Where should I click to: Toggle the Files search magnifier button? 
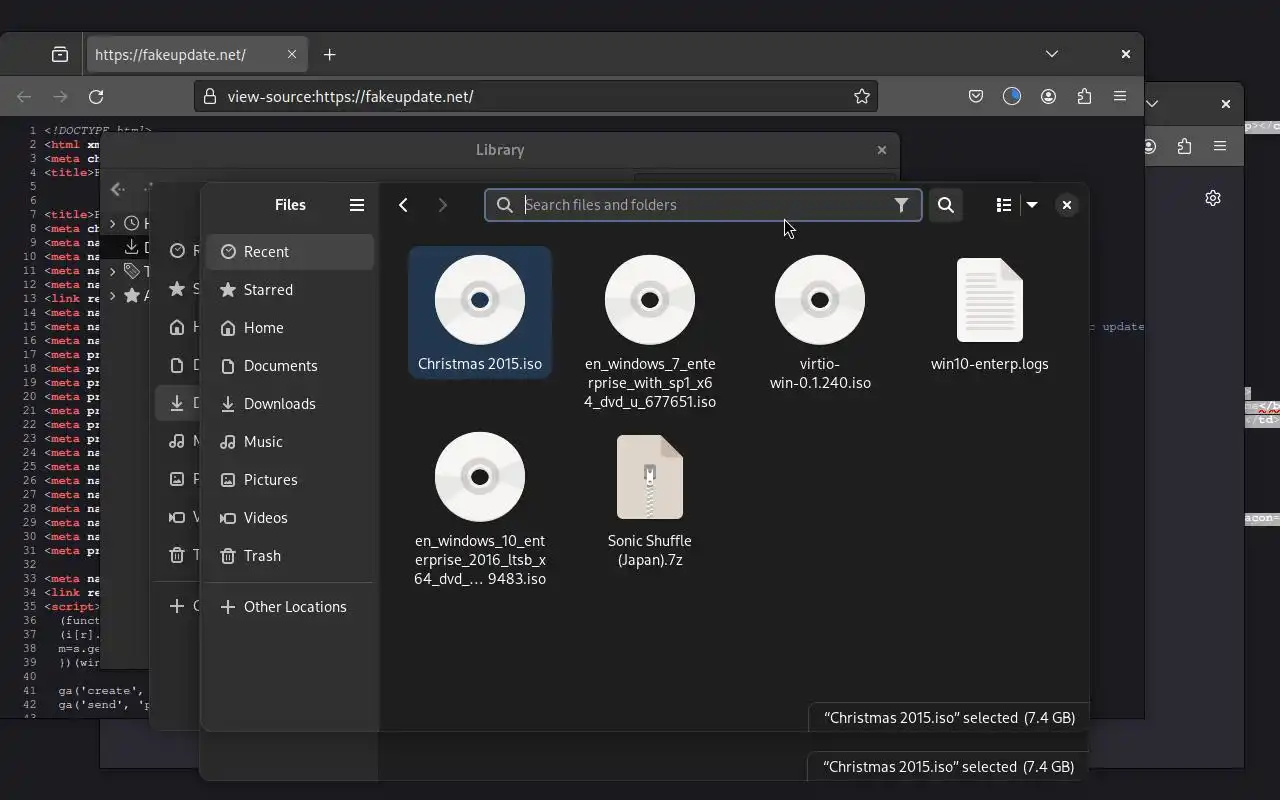click(x=946, y=205)
